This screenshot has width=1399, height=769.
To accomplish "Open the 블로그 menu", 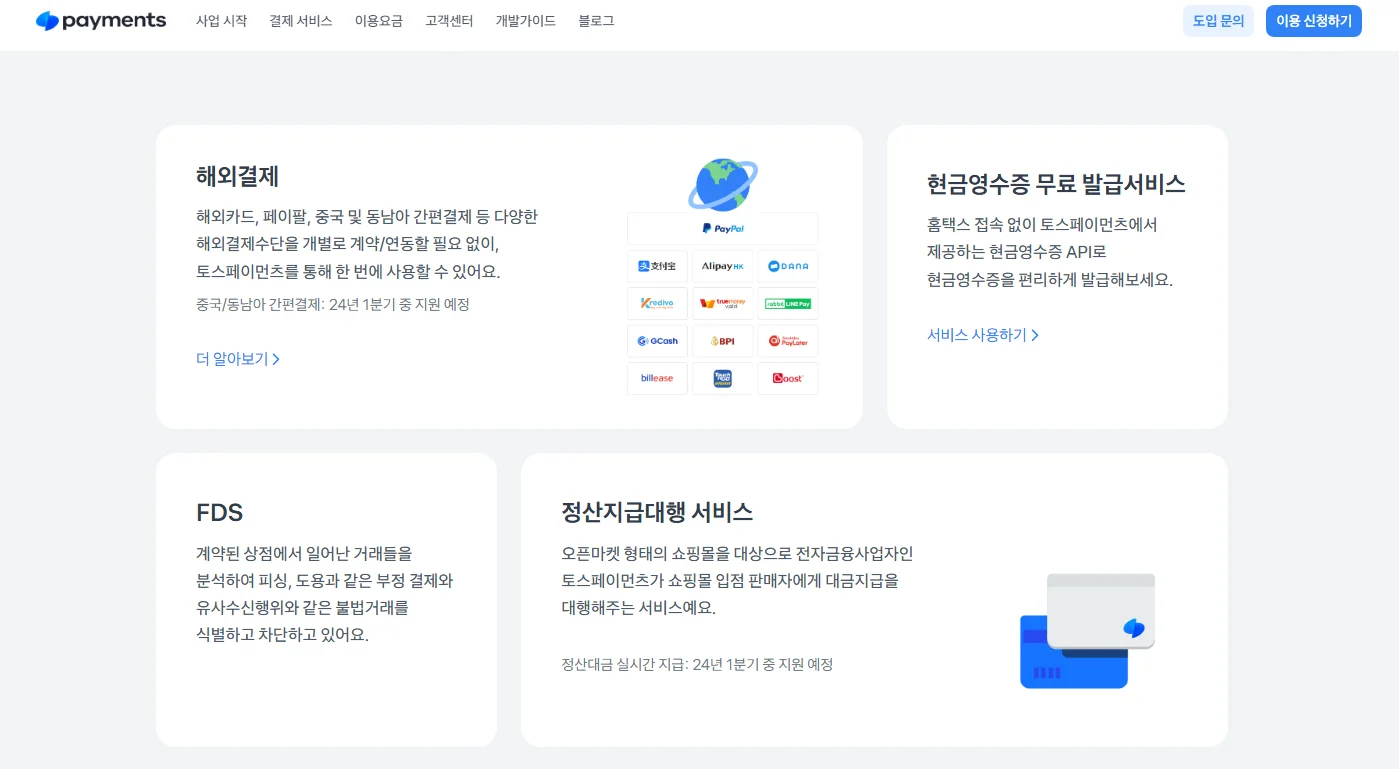I will [x=595, y=21].
